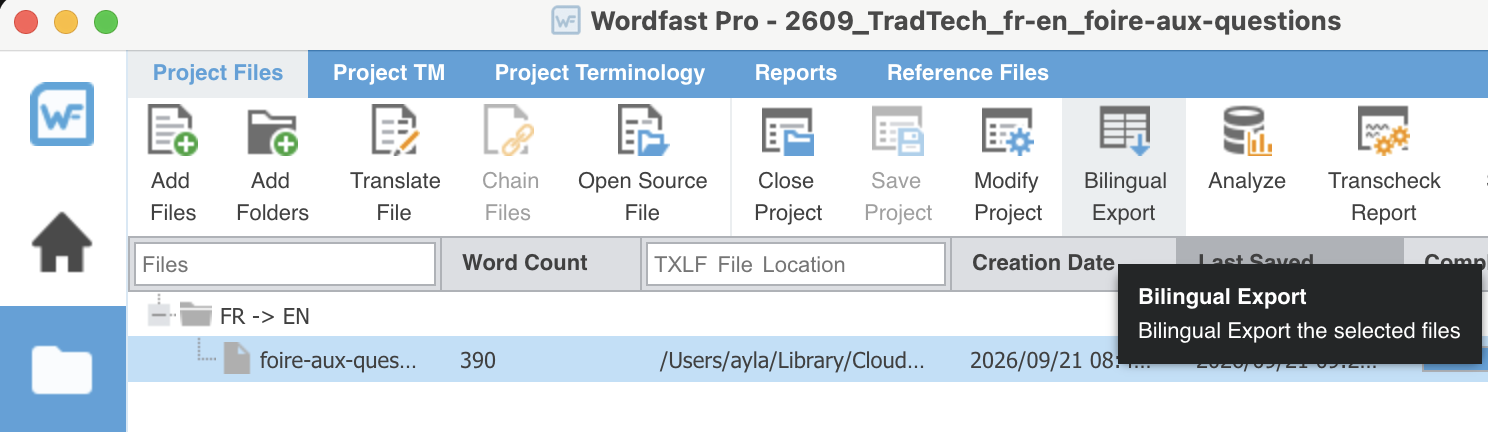Click the TXLF File Location filter field
The height and width of the screenshot is (432, 1488).
(796, 264)
